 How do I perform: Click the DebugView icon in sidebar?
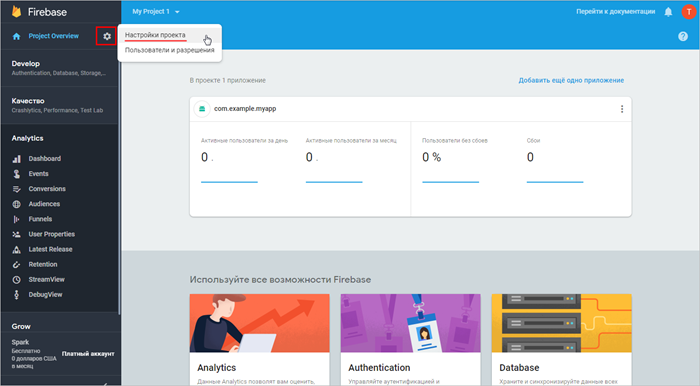pyautogui.click(x=17, y=295)
